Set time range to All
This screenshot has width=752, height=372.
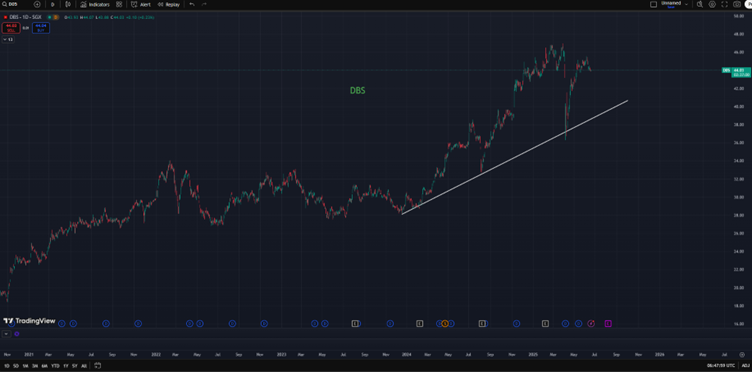[84, 366]
